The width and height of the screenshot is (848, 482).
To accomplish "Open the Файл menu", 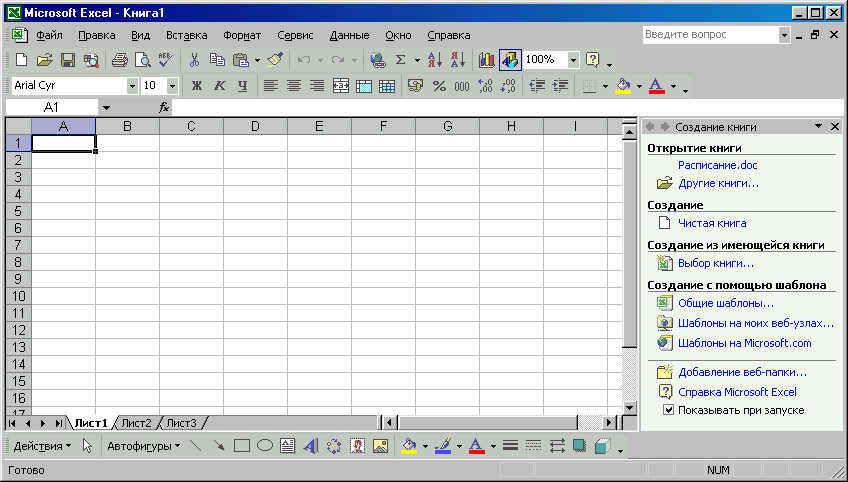I will 49,36.
